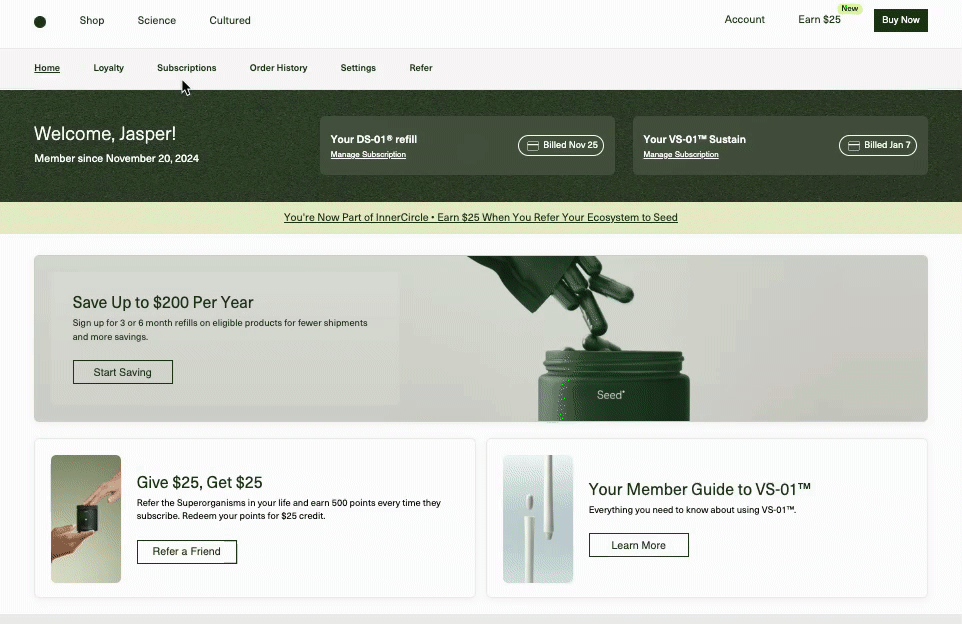Click the Seed dark circle logo
The height and width of the screenshot is (624, 962).
40,22
